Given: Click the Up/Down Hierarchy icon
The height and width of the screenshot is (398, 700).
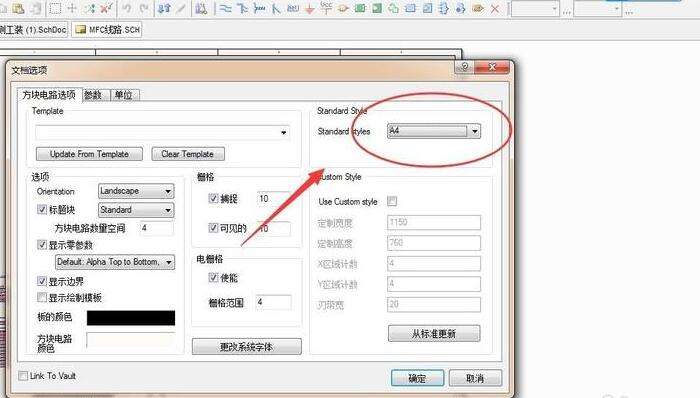Looking at the screenshot, I should (x=164, y=8).
